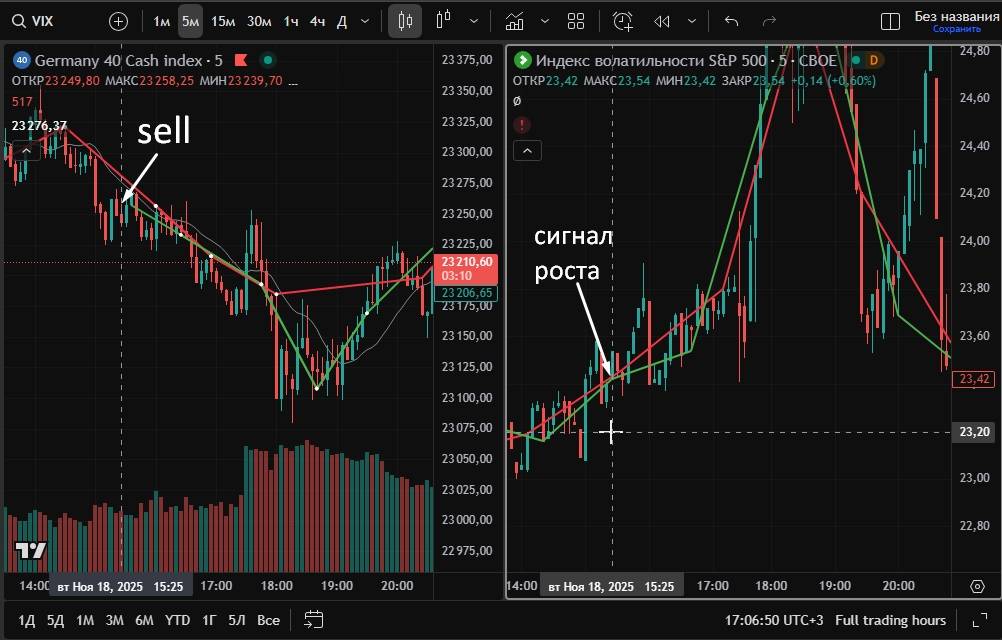Screen dimensions: 1002x640
Task: Switch to the 15м timeframe
Action: point(223,21)
